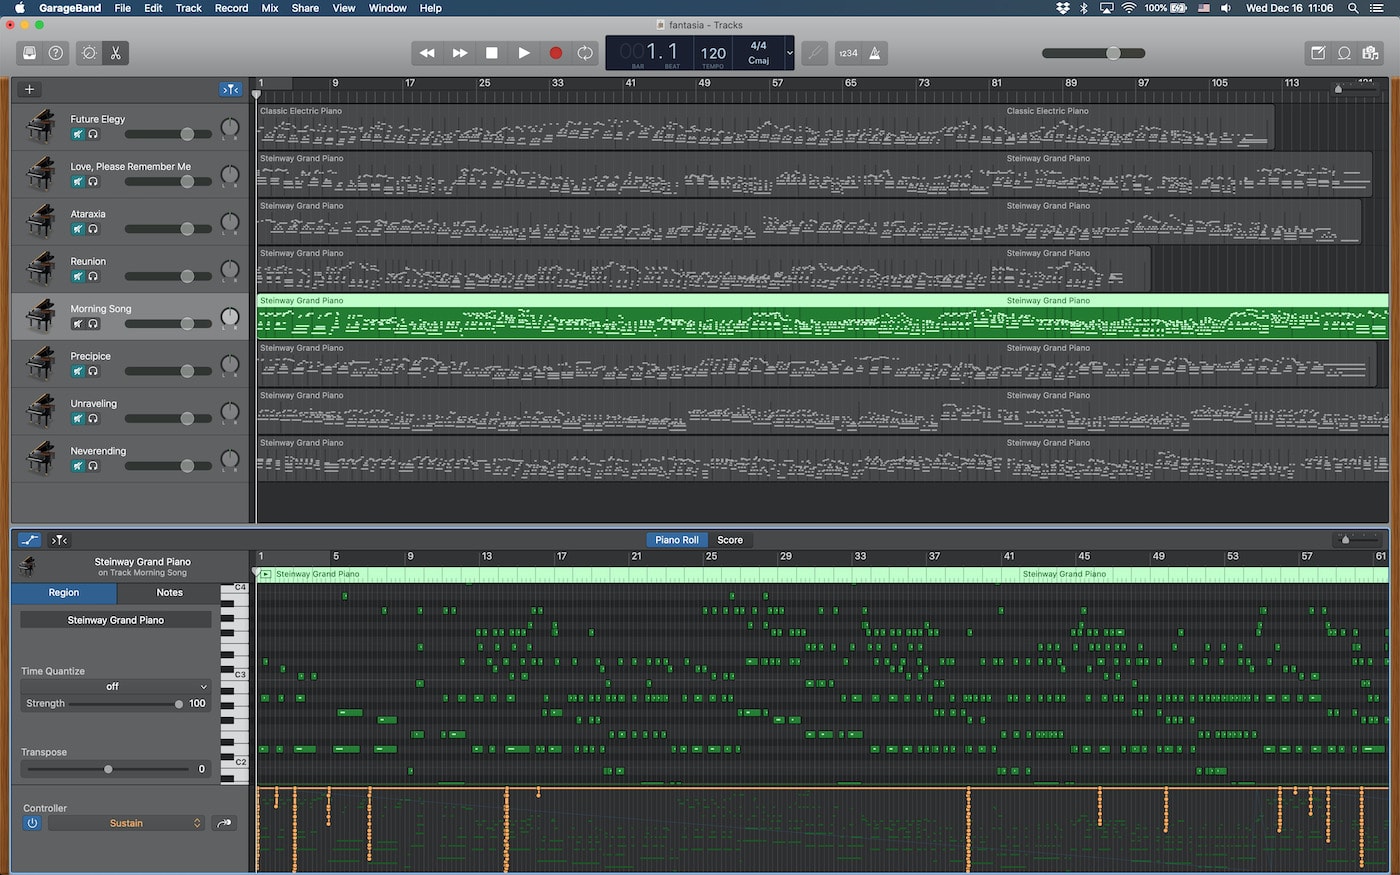
Task: Click the Neverending piano instrument icon
Action: coord(41,458)
